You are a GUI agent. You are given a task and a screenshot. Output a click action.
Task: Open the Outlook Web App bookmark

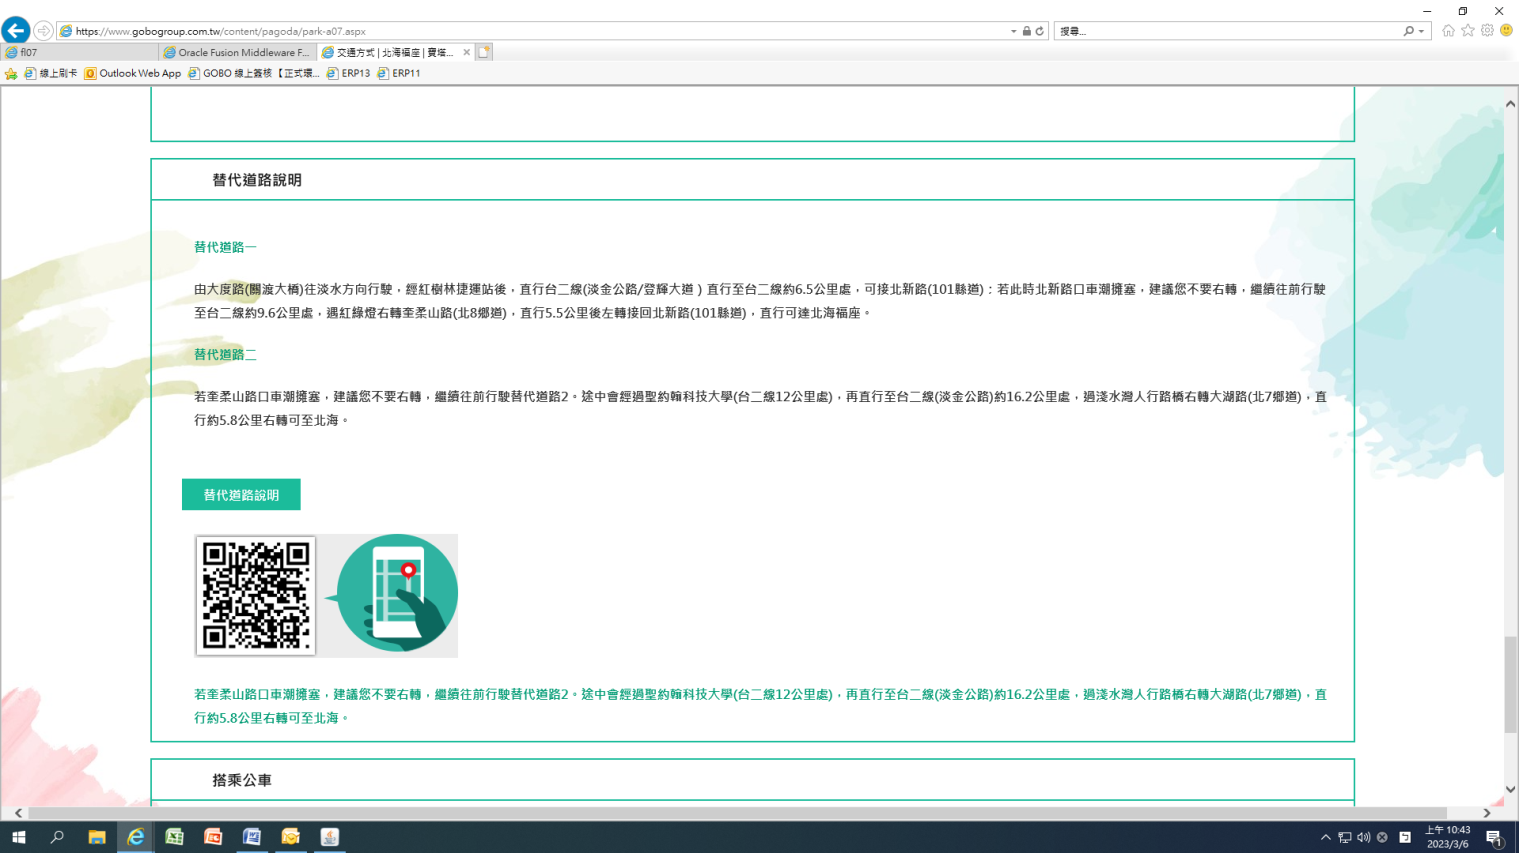click(x=132, y=73)
